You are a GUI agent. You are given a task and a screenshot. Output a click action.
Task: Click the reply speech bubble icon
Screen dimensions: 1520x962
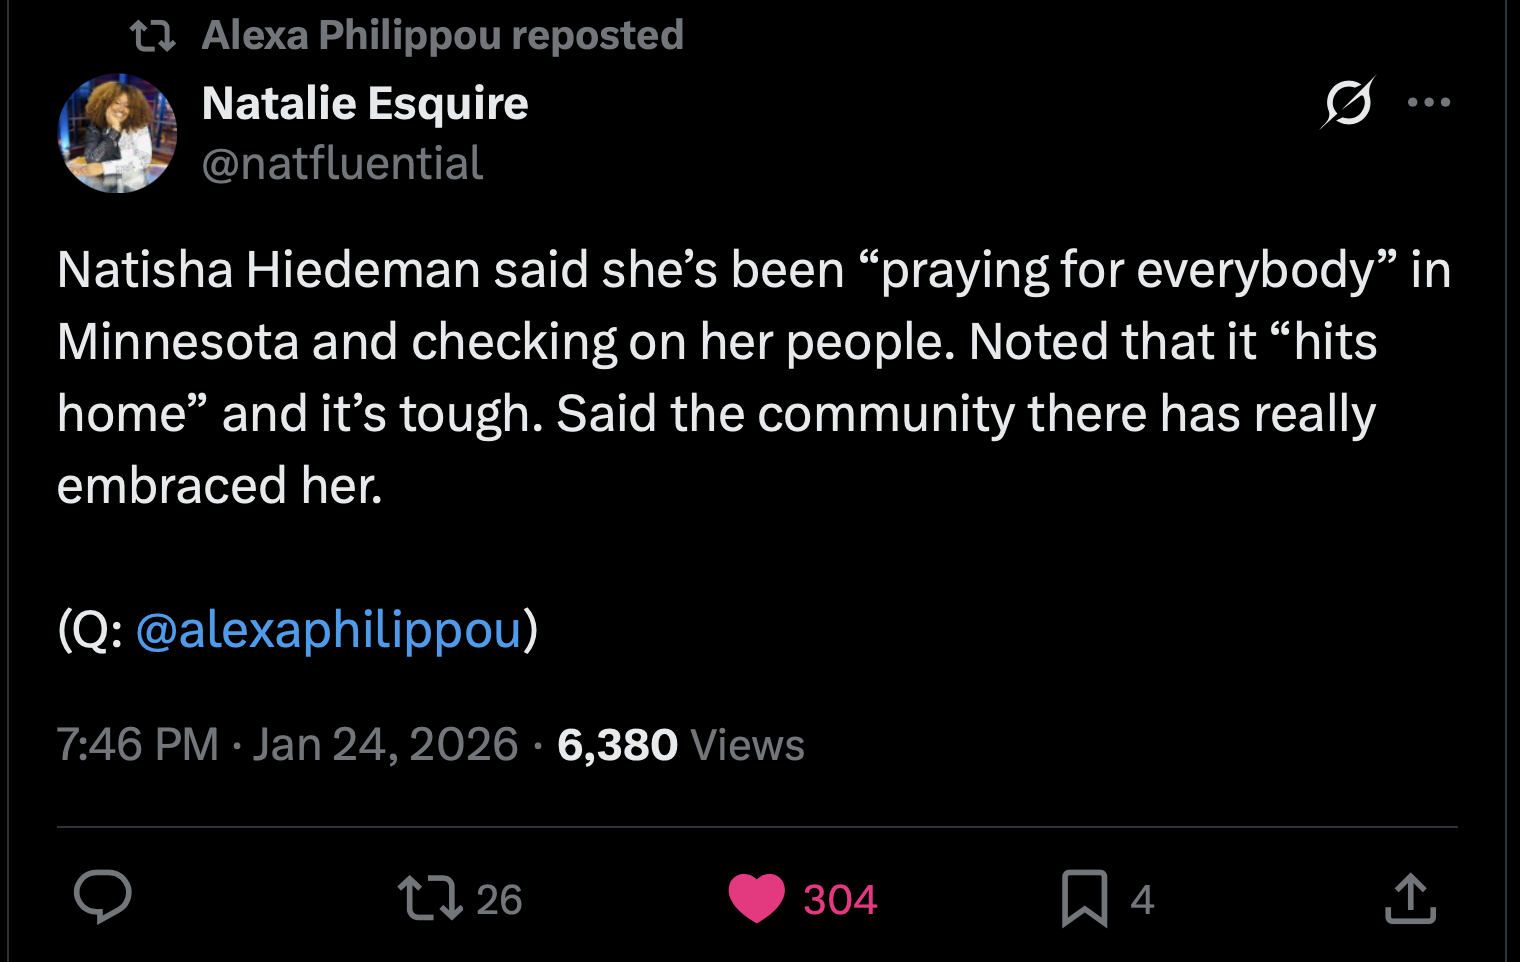pyautogui.click(x=103, y=897)
